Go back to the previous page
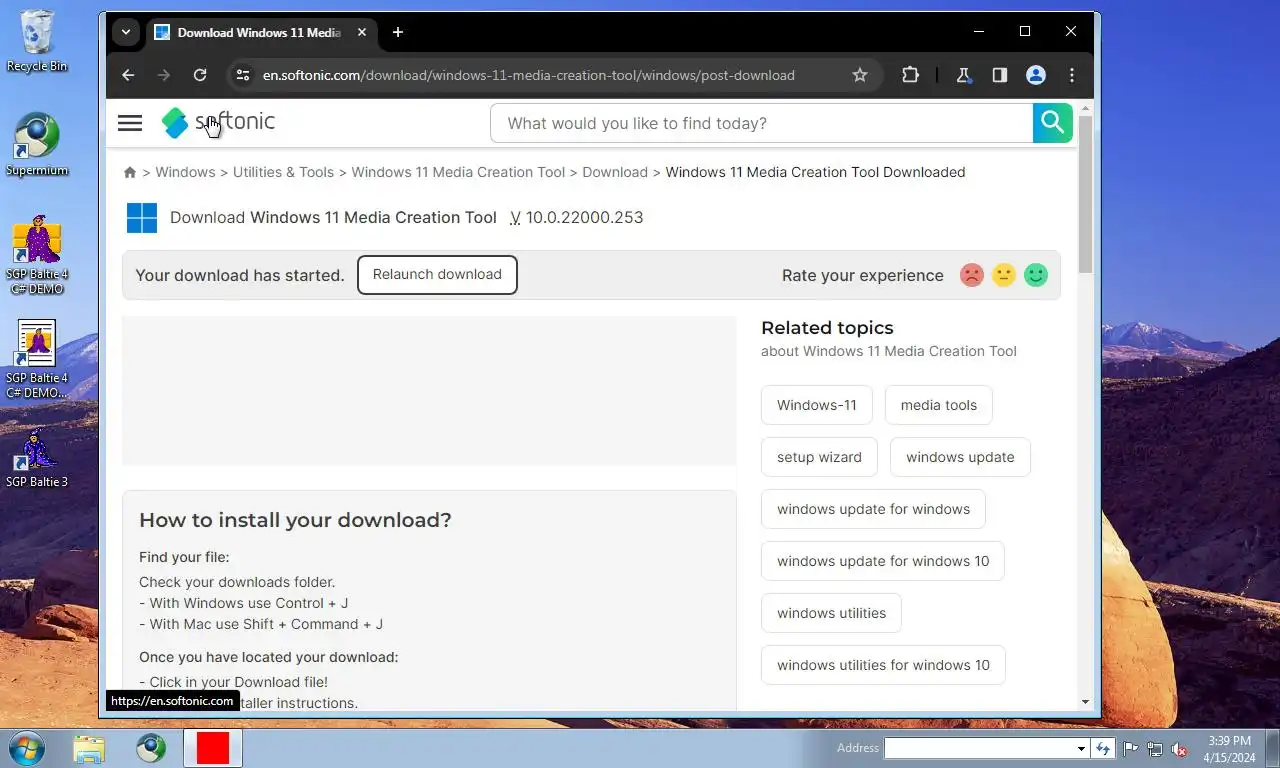The height and width of the screenshot is (768, 1280). coord(128,75)
